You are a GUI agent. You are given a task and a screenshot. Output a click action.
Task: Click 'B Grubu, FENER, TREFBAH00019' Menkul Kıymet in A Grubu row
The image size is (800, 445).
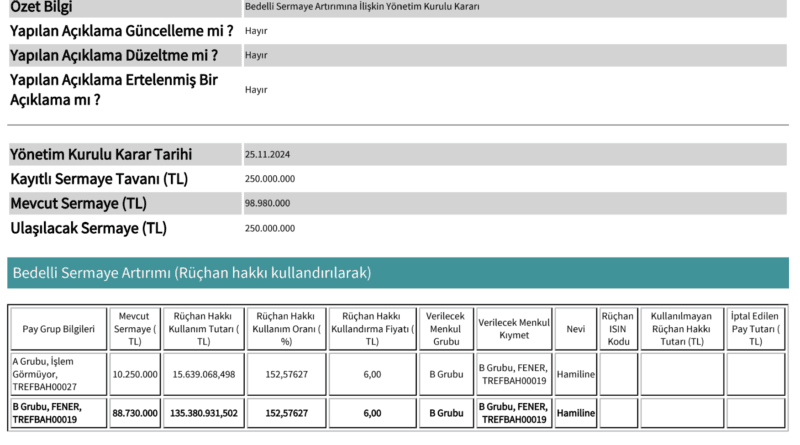click(x=514, y=374)
